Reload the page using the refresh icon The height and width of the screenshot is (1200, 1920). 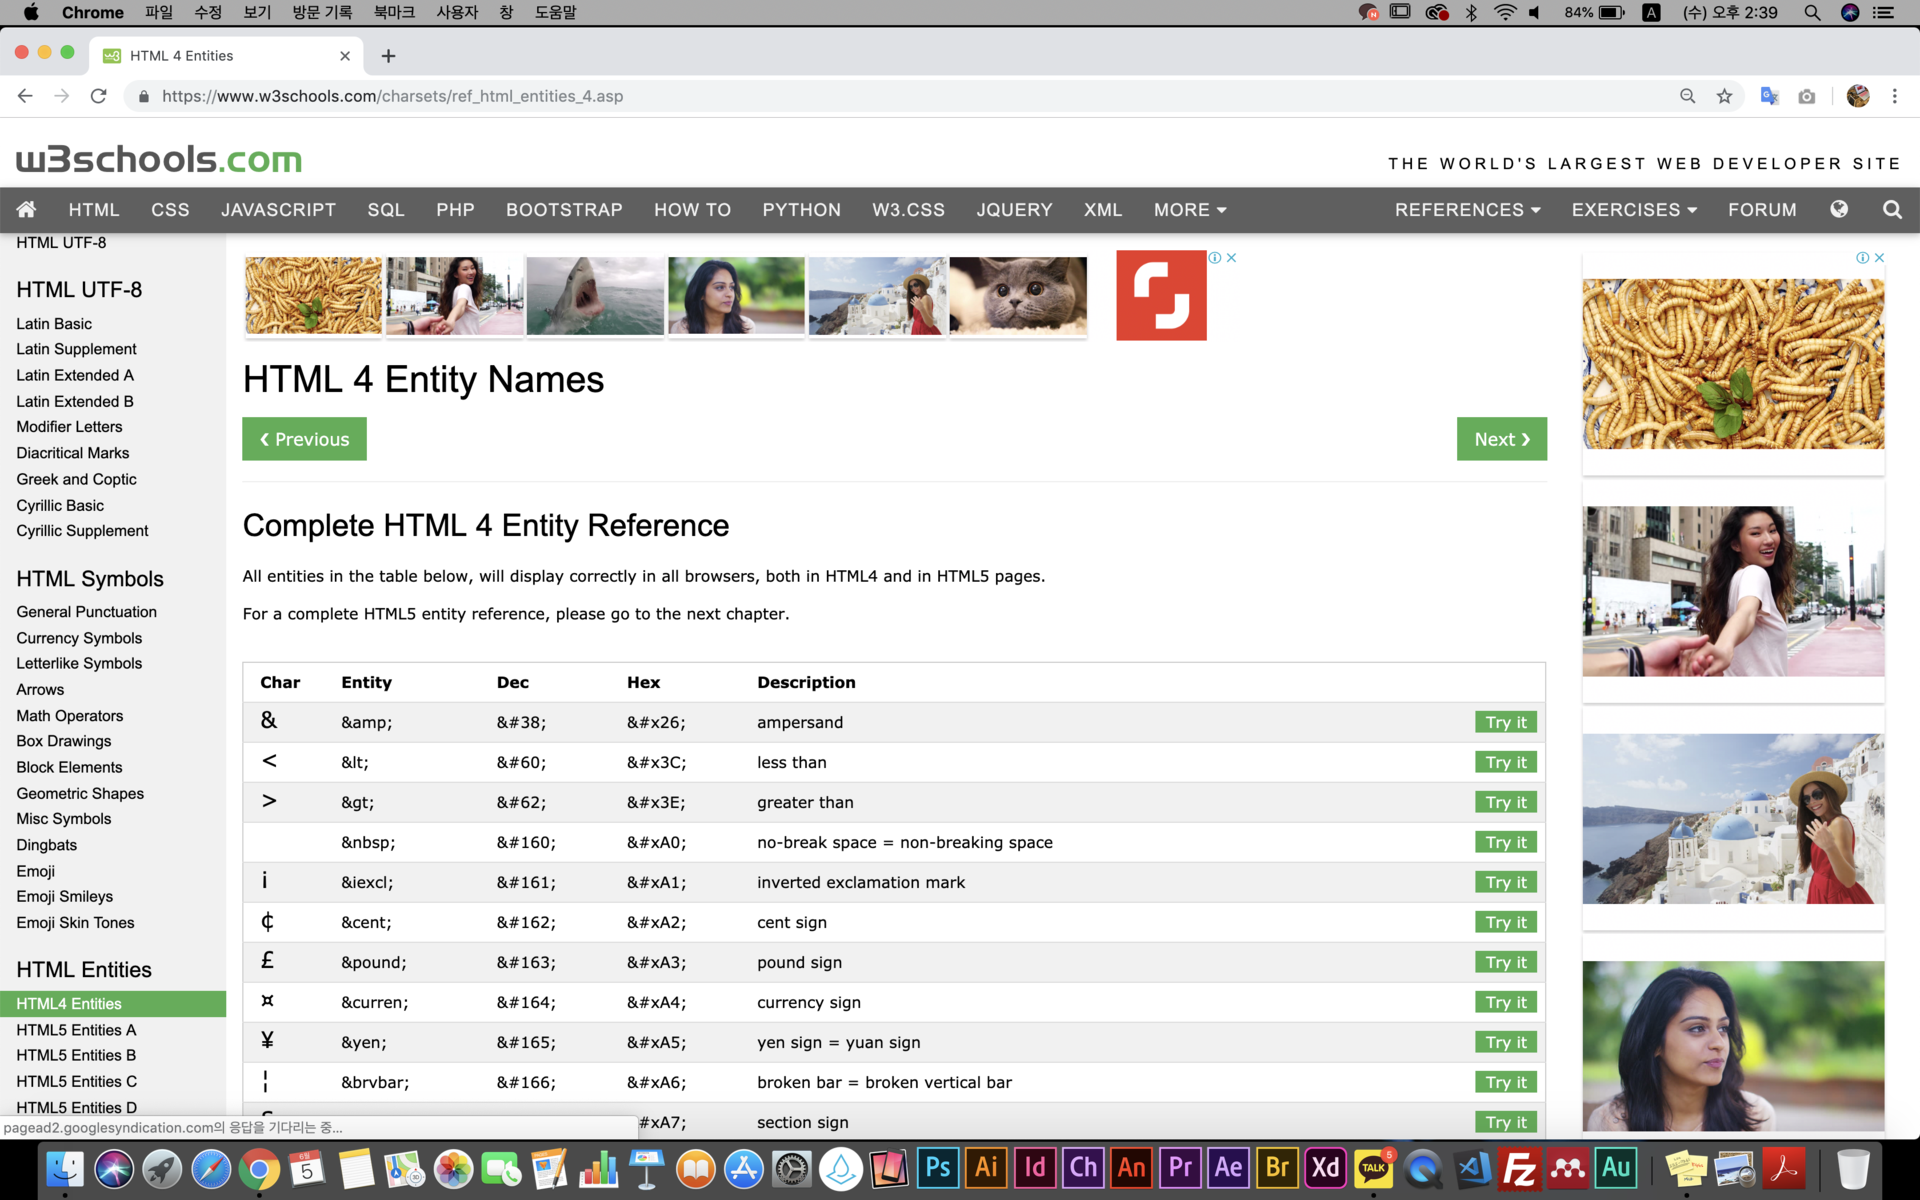click(x=98, y=96)
